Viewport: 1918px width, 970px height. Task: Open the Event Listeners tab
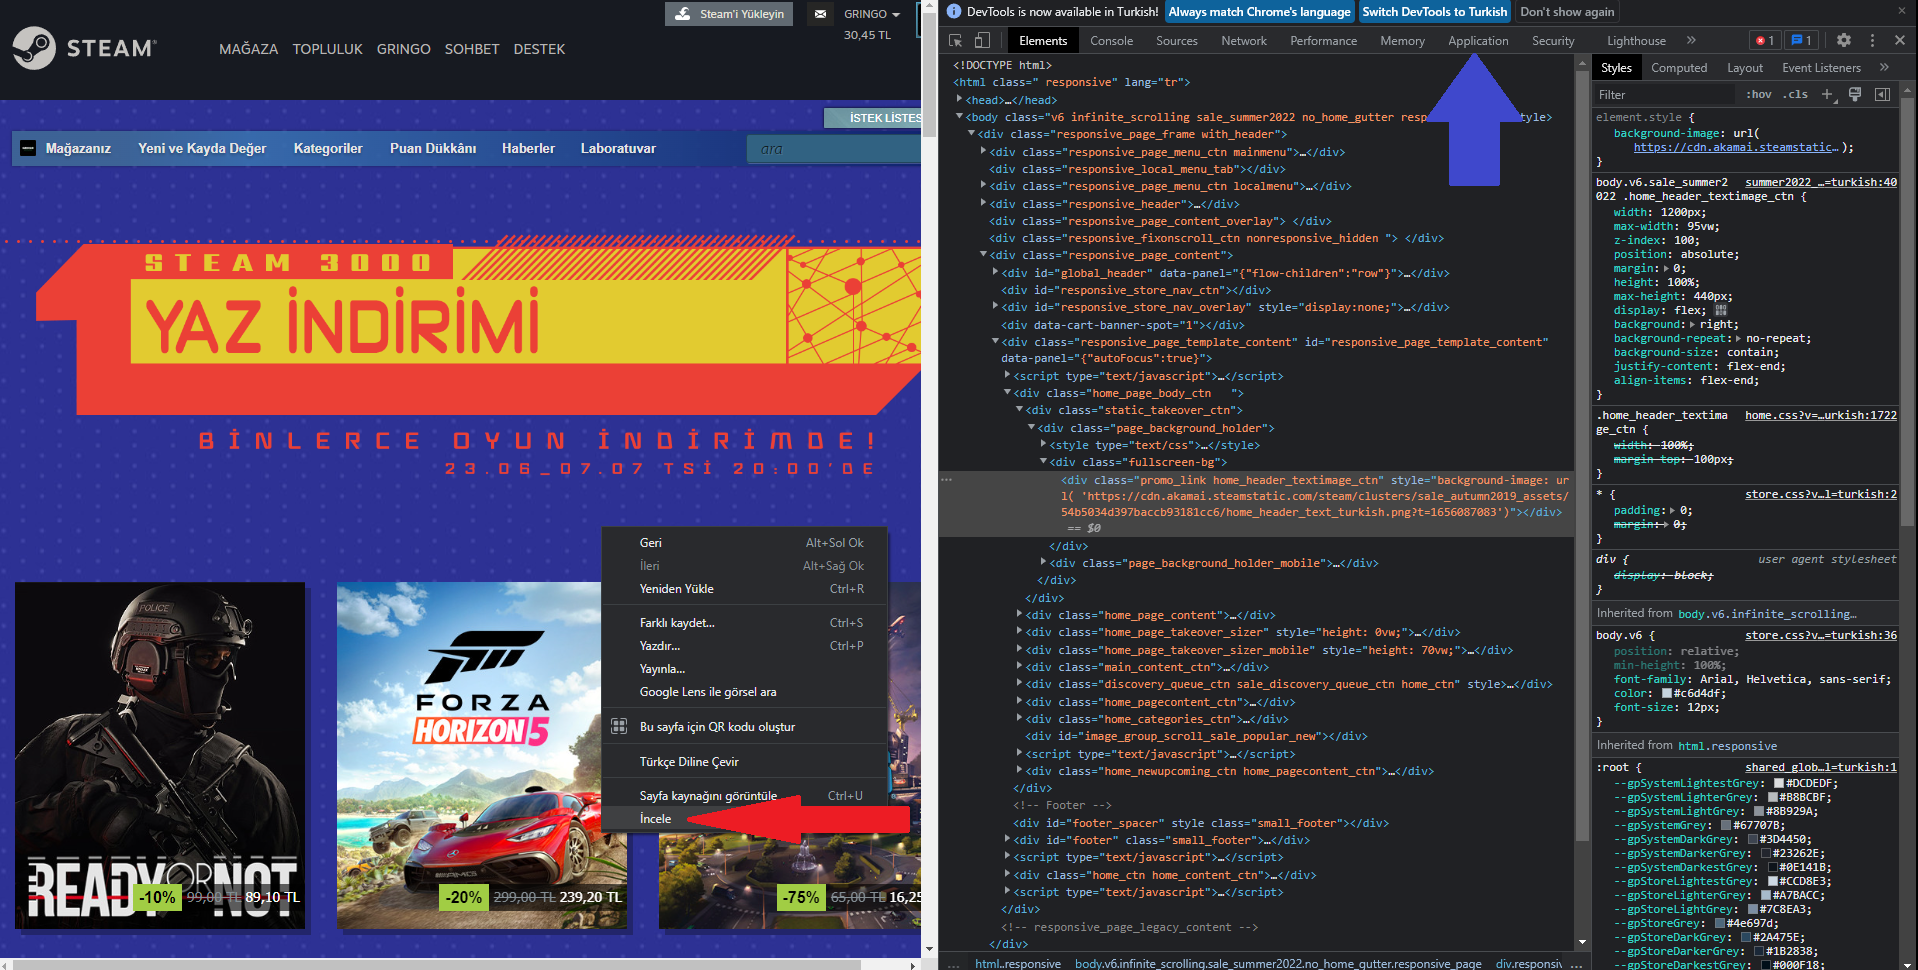(1821, 68)
